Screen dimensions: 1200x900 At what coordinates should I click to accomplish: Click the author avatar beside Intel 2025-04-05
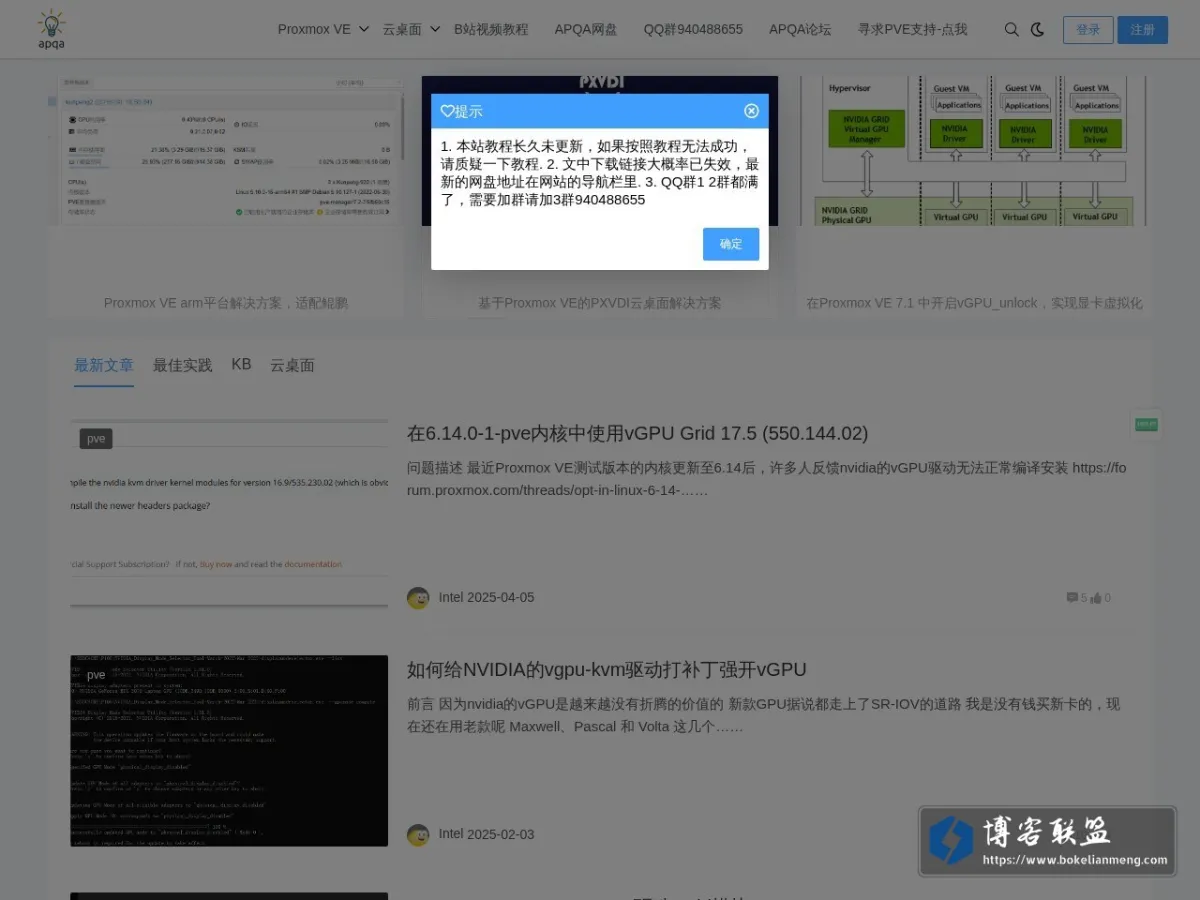coord(418,598)
